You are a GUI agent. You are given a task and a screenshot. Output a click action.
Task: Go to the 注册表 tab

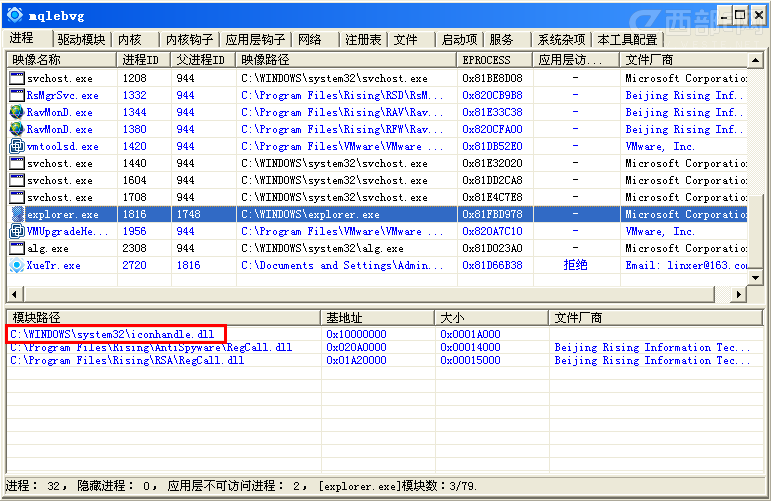[363, 40]
